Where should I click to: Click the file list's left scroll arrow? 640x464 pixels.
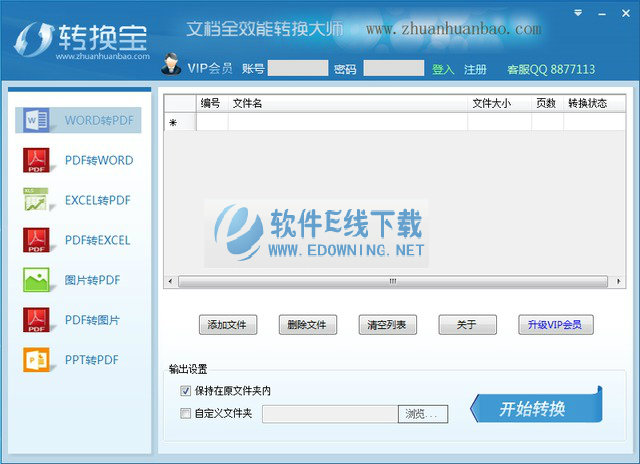[x=170, y=282]
